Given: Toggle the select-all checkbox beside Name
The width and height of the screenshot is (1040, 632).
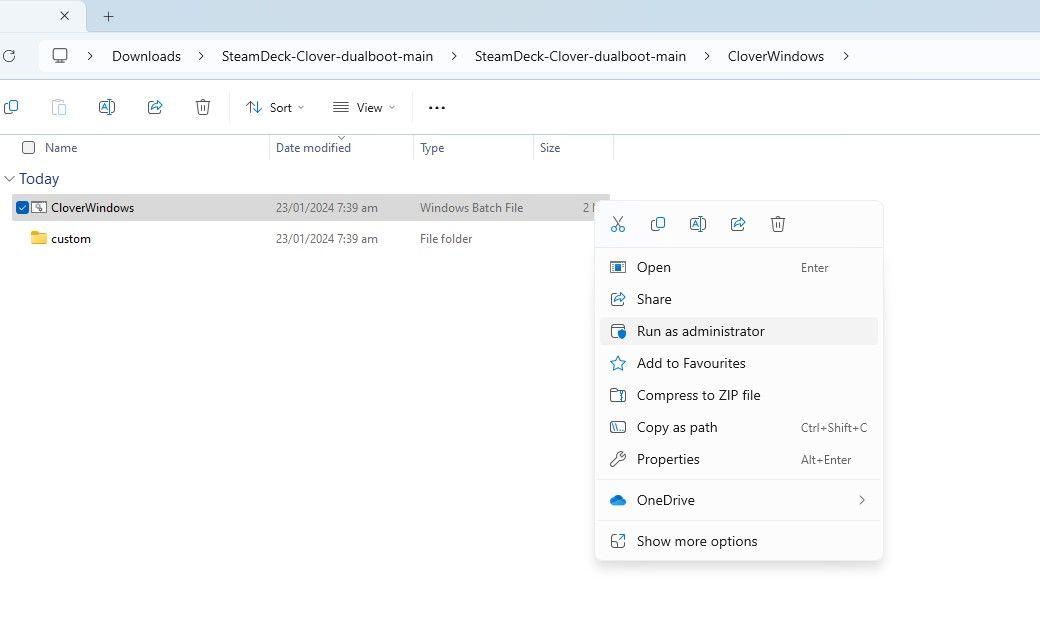Looking at the screenshot, I should (x=28, y=148).
